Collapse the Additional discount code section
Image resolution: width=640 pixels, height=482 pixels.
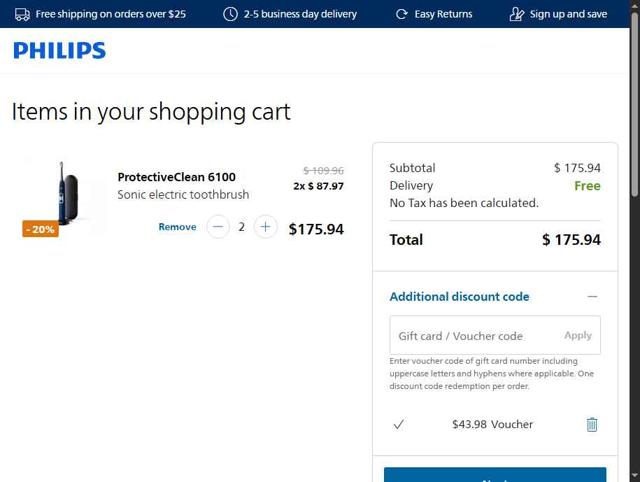(x=592, y=296)
